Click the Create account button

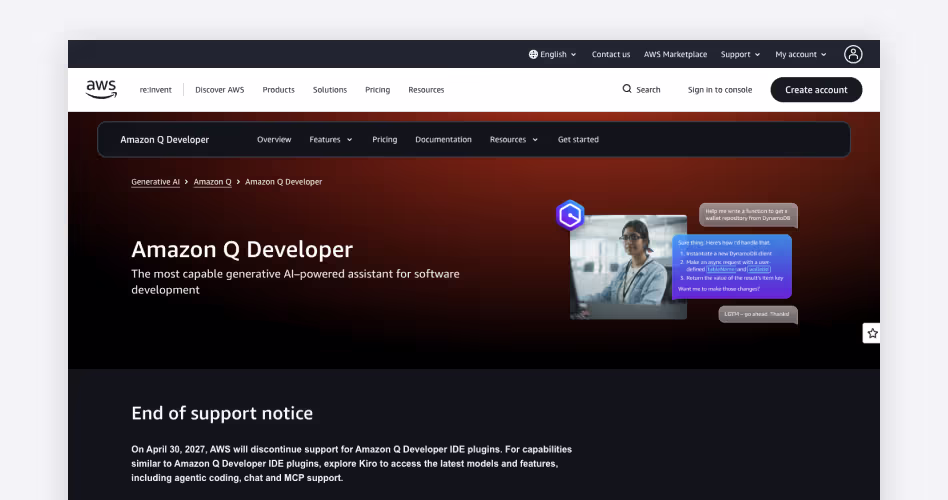pos(816,89)
